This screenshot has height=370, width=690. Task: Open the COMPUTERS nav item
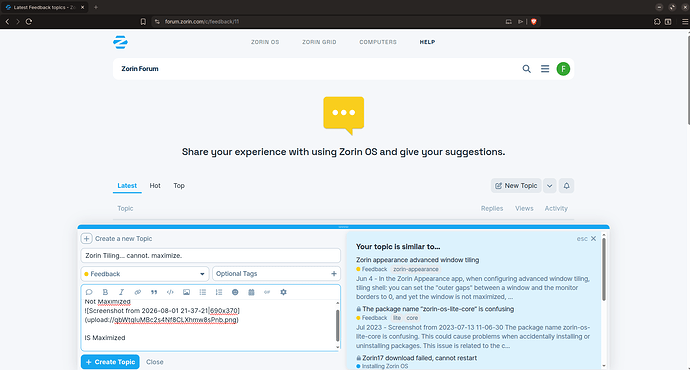(x=378, y=42)
